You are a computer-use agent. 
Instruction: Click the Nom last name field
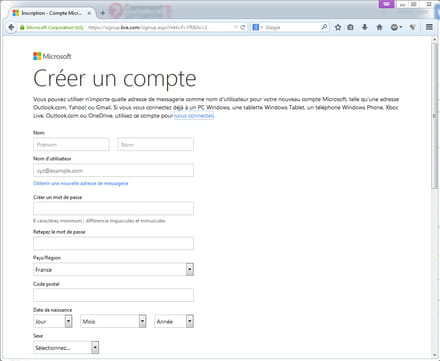[x=155, y=145]
